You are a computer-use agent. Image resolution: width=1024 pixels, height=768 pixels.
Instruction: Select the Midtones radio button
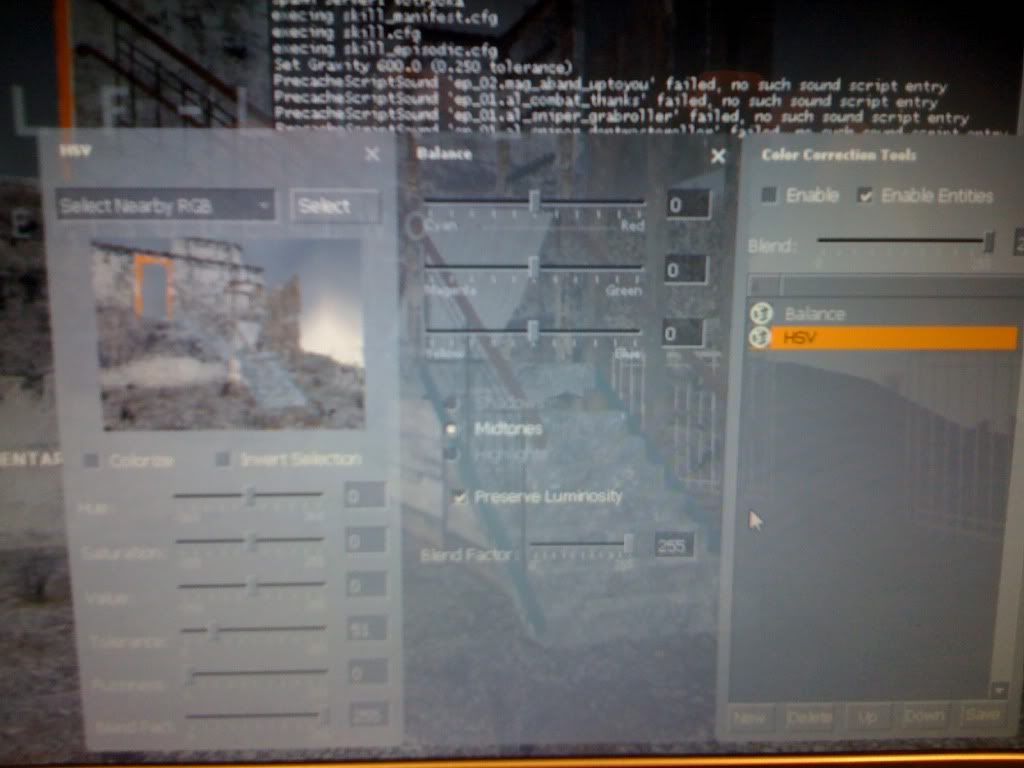point(453,428)
